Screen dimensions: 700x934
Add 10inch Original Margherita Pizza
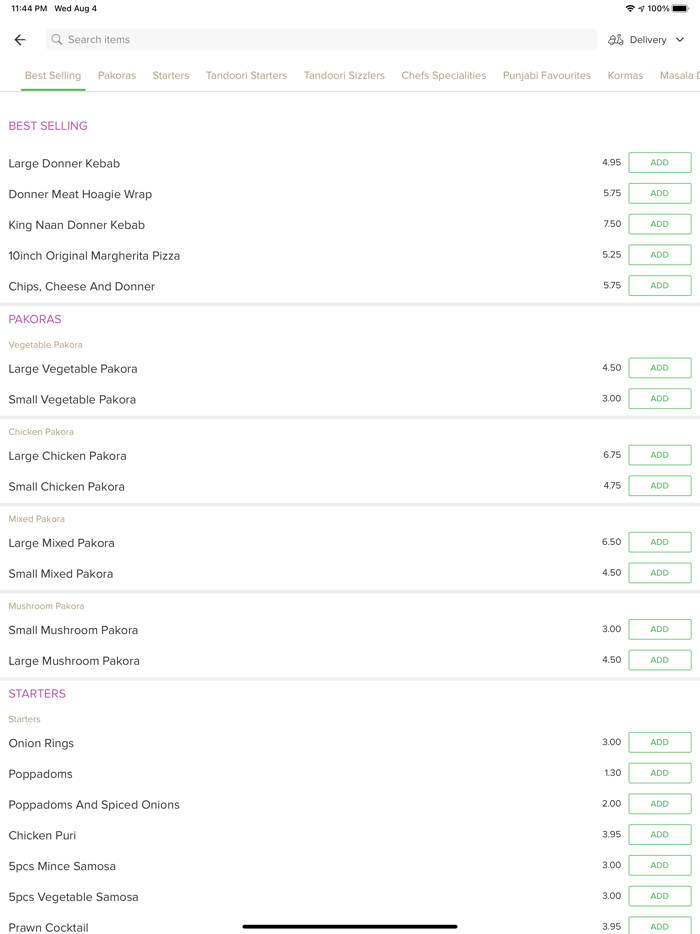click(x=659, y=254)
